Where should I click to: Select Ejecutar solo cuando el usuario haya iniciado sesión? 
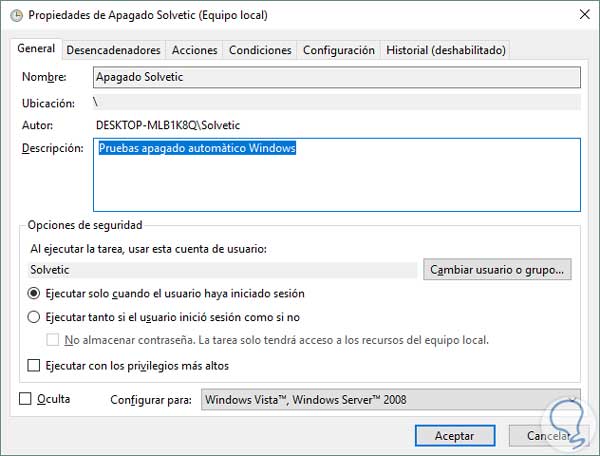pos(35,294)
